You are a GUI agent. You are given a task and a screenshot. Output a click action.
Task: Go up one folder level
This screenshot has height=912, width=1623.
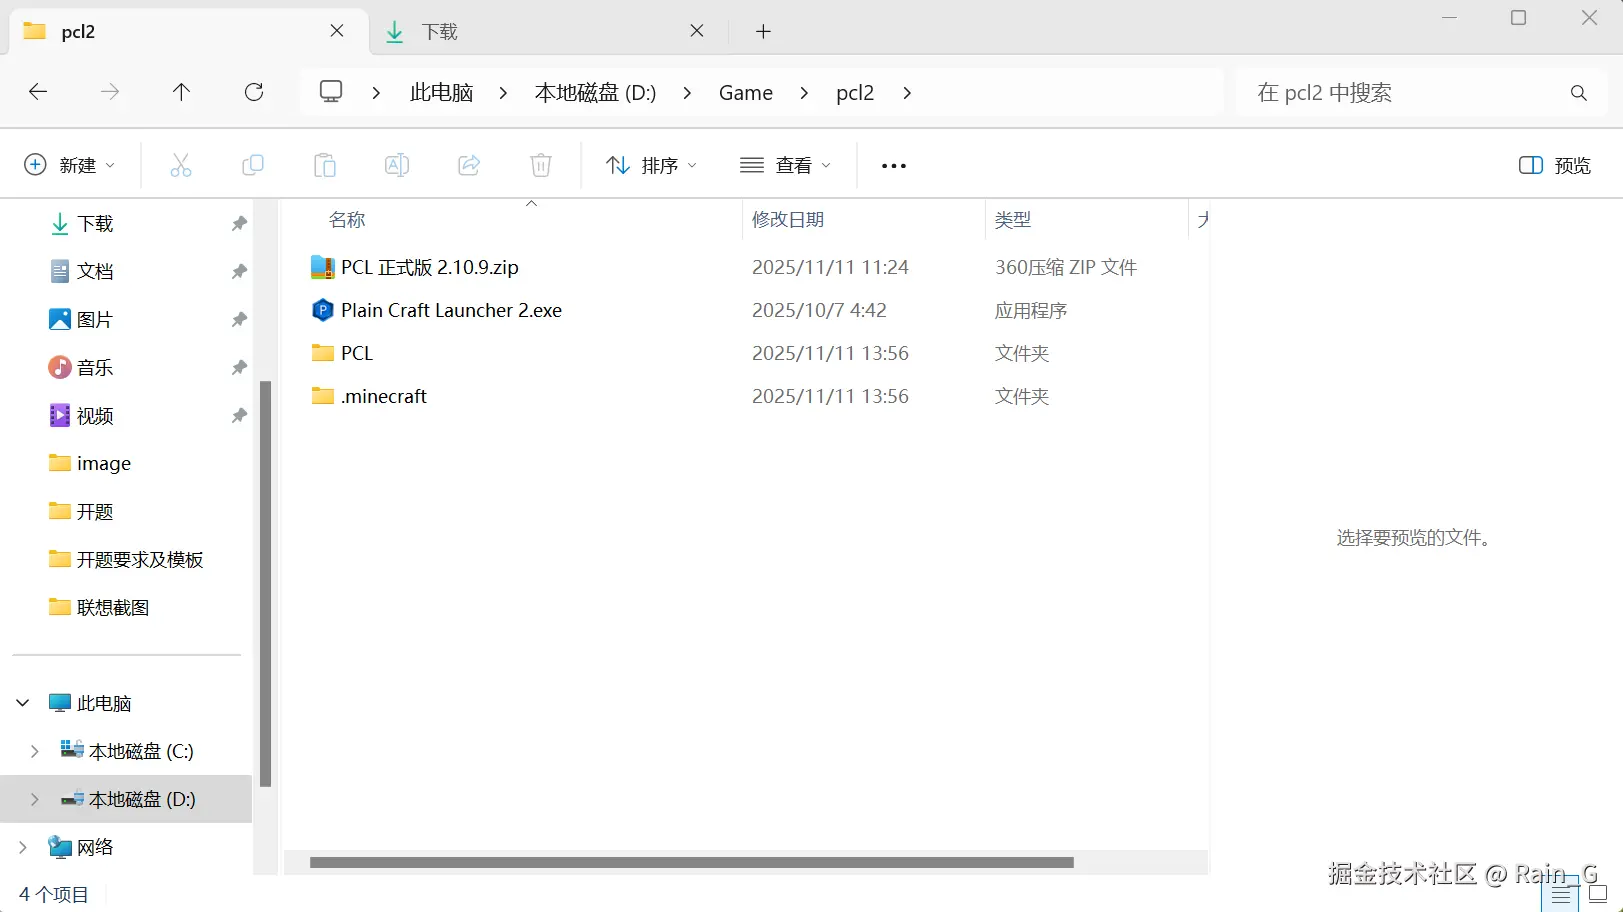(181, 92)
